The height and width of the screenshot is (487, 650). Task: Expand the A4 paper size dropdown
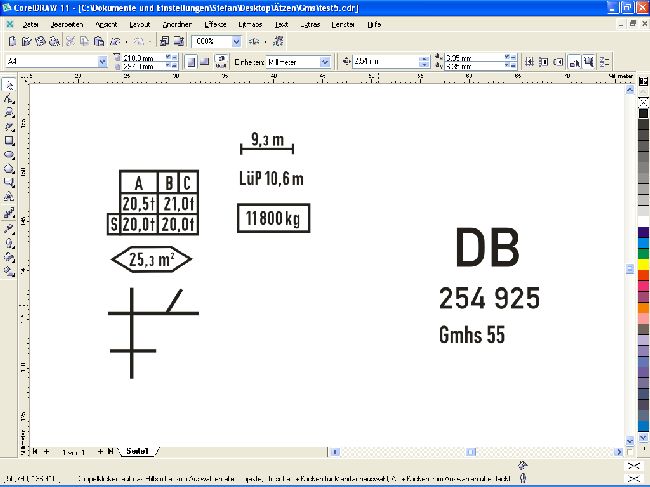click(102, 62)
